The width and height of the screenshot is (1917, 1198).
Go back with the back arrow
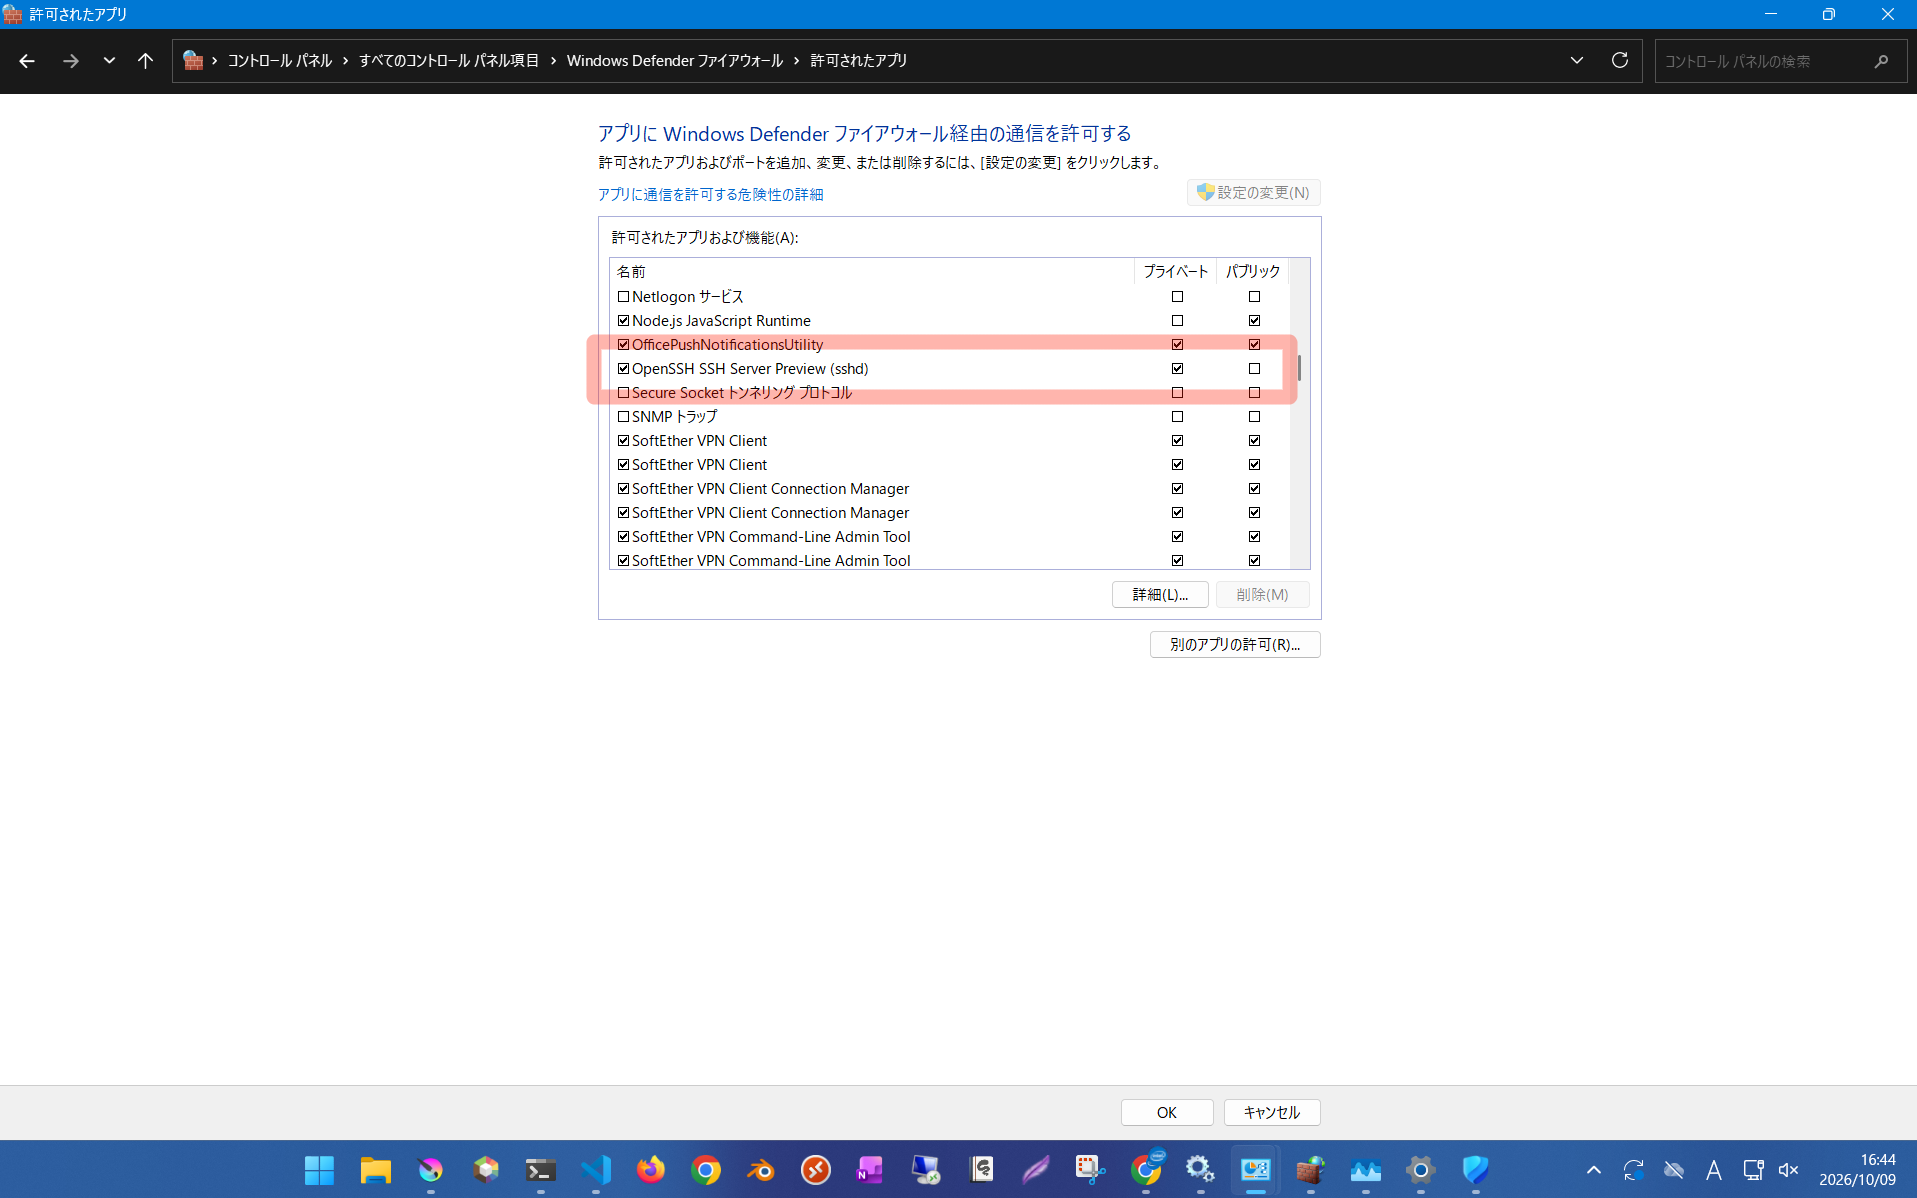27,61
